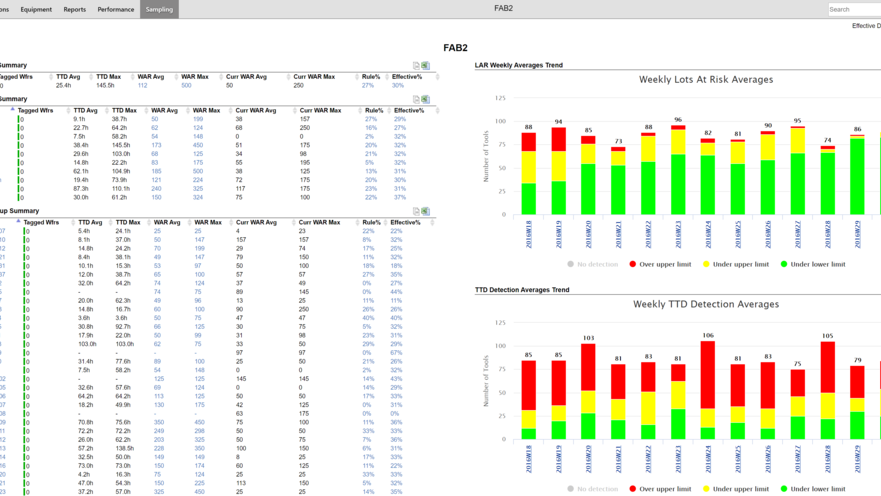This screenshot has width=881, height=496.
Task: Toggle Over upper limit in TTD Detection chart
Action: tap(660, 489)
